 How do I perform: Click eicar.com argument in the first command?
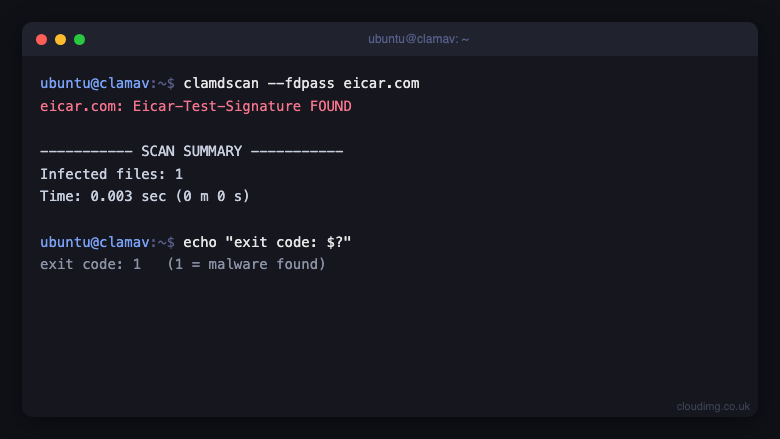tap(381, 84)
